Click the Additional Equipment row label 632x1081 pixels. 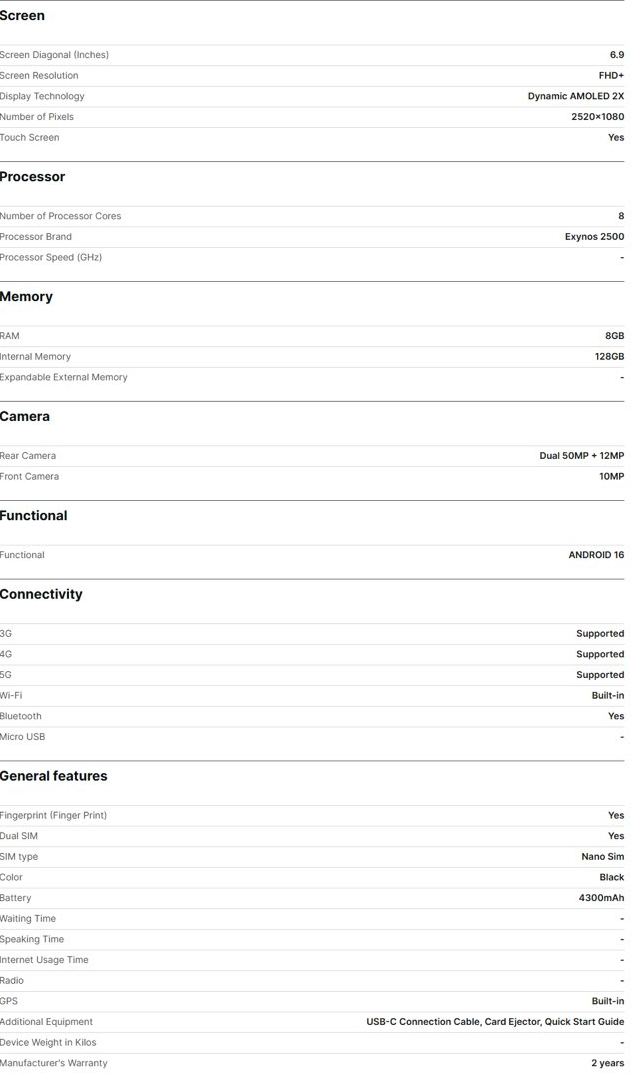pos(46,1023)
